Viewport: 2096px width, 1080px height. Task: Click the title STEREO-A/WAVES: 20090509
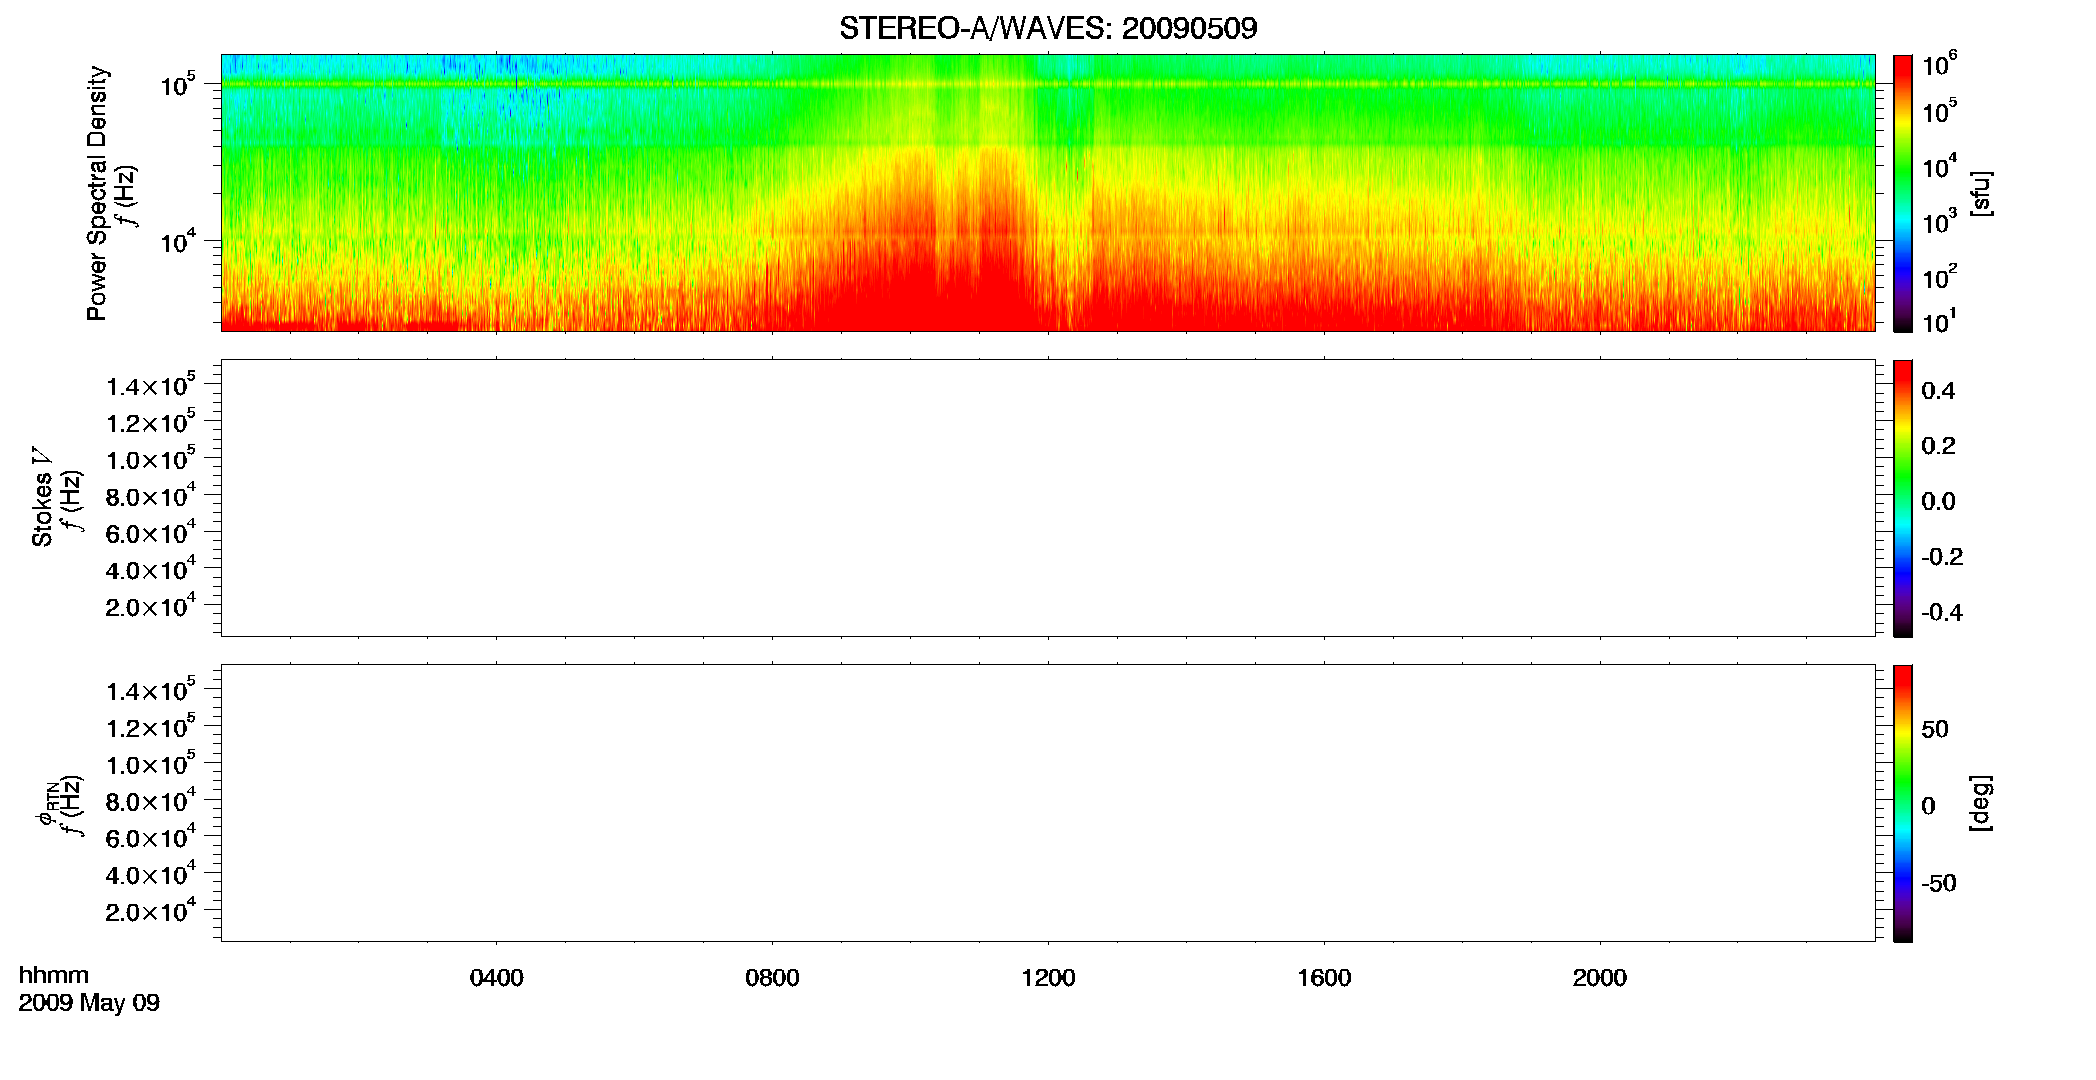(x=1048, y=28)
